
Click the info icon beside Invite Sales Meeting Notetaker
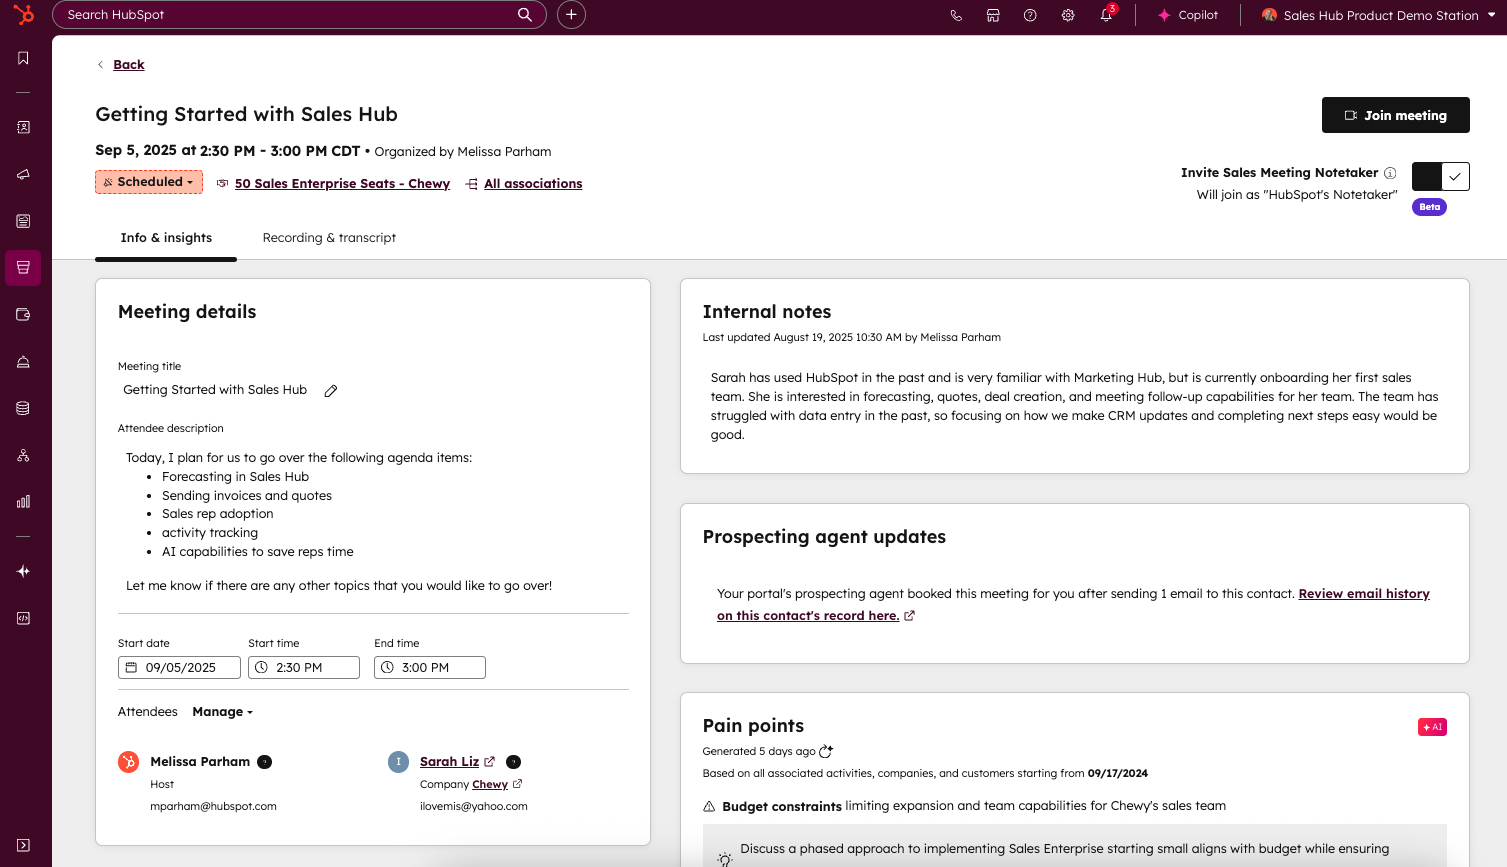[x=1390, y=173]
